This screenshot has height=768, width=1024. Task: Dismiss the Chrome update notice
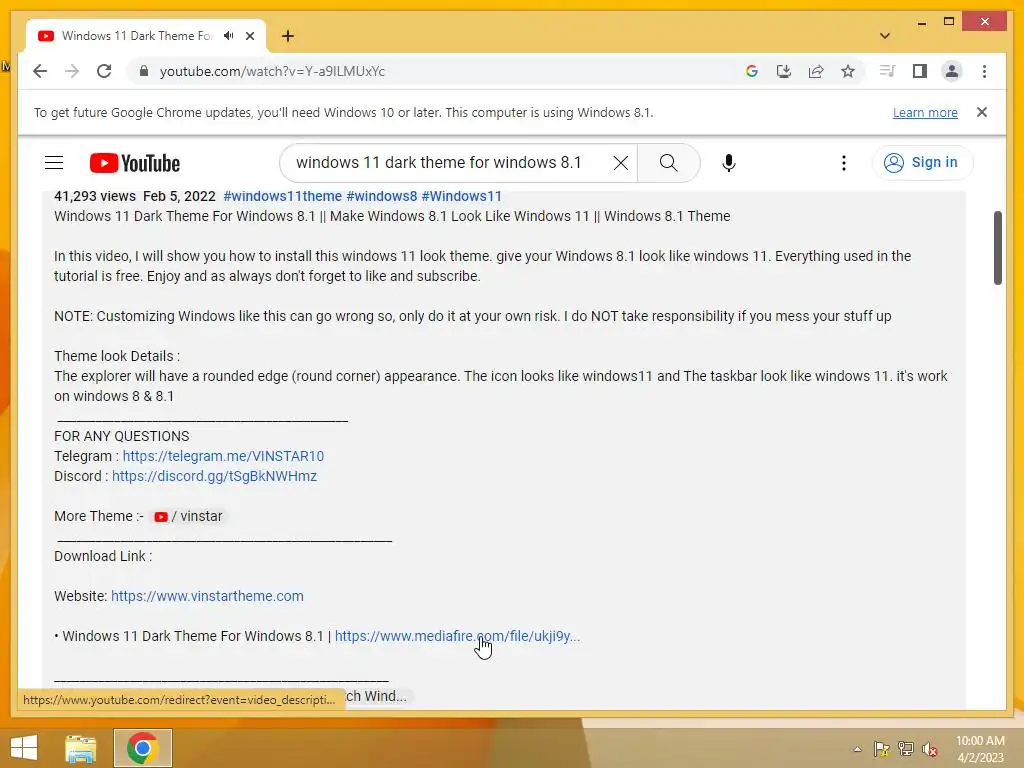tap(982, 112)
